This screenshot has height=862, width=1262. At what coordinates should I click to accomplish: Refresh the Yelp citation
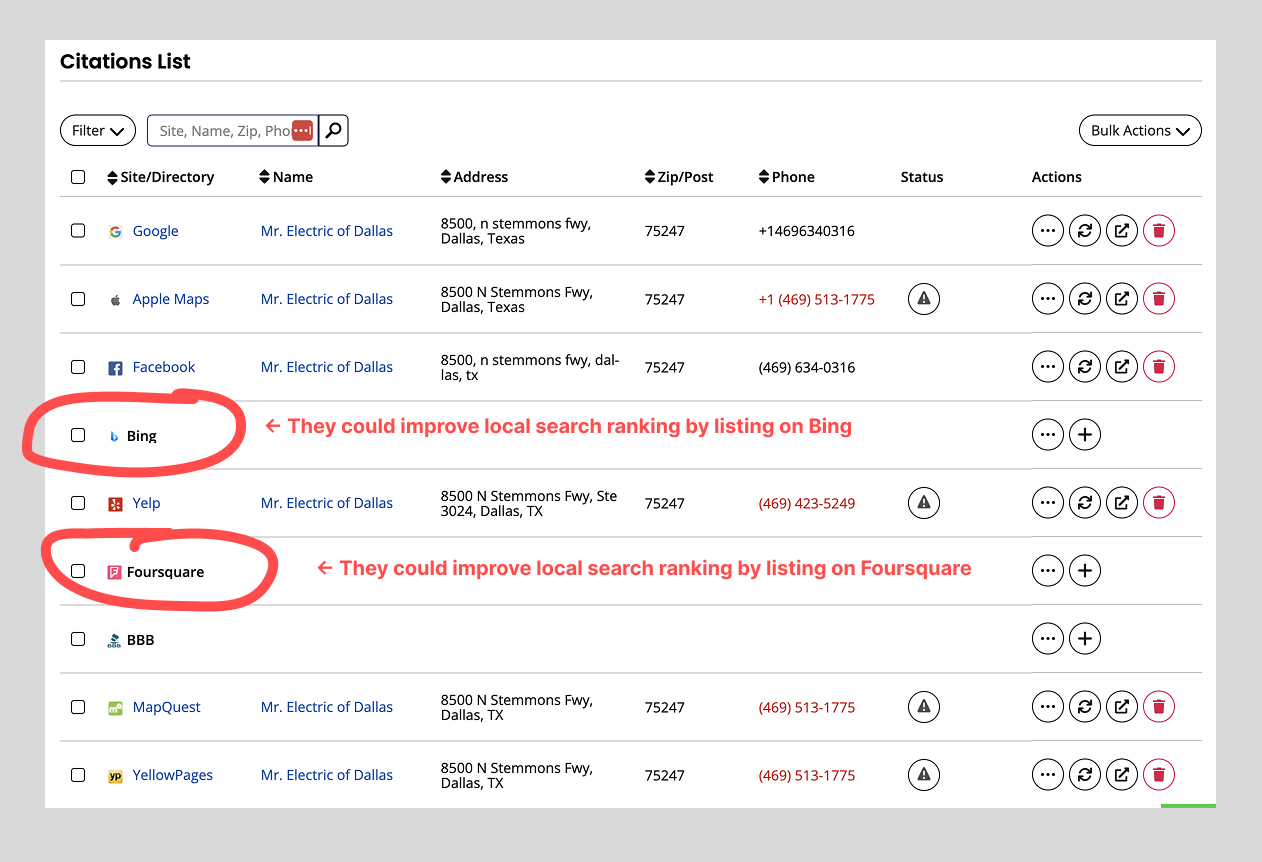(x=1085, y=503)
